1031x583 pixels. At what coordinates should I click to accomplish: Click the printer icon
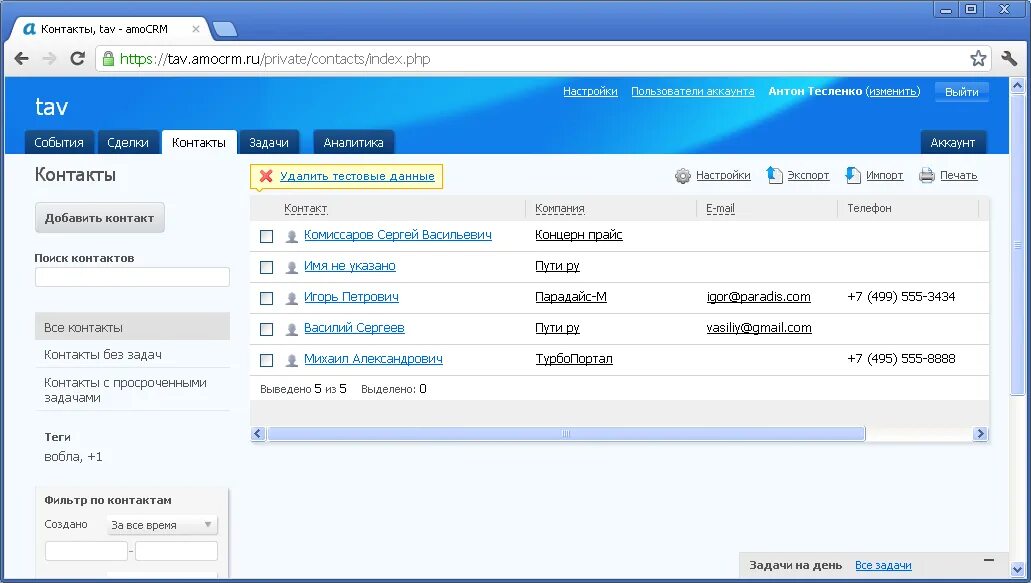coord(926,175)
